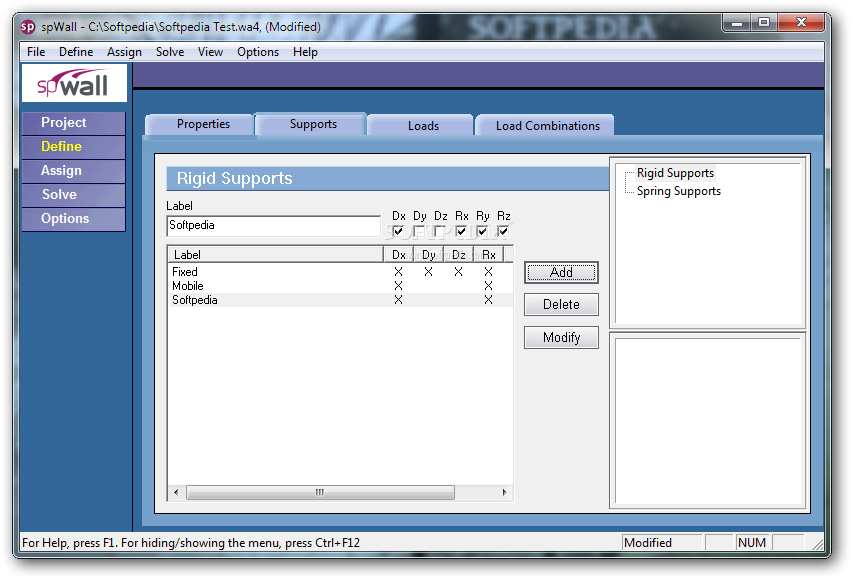Select Rigid Supports in the tree

point(675,173)
